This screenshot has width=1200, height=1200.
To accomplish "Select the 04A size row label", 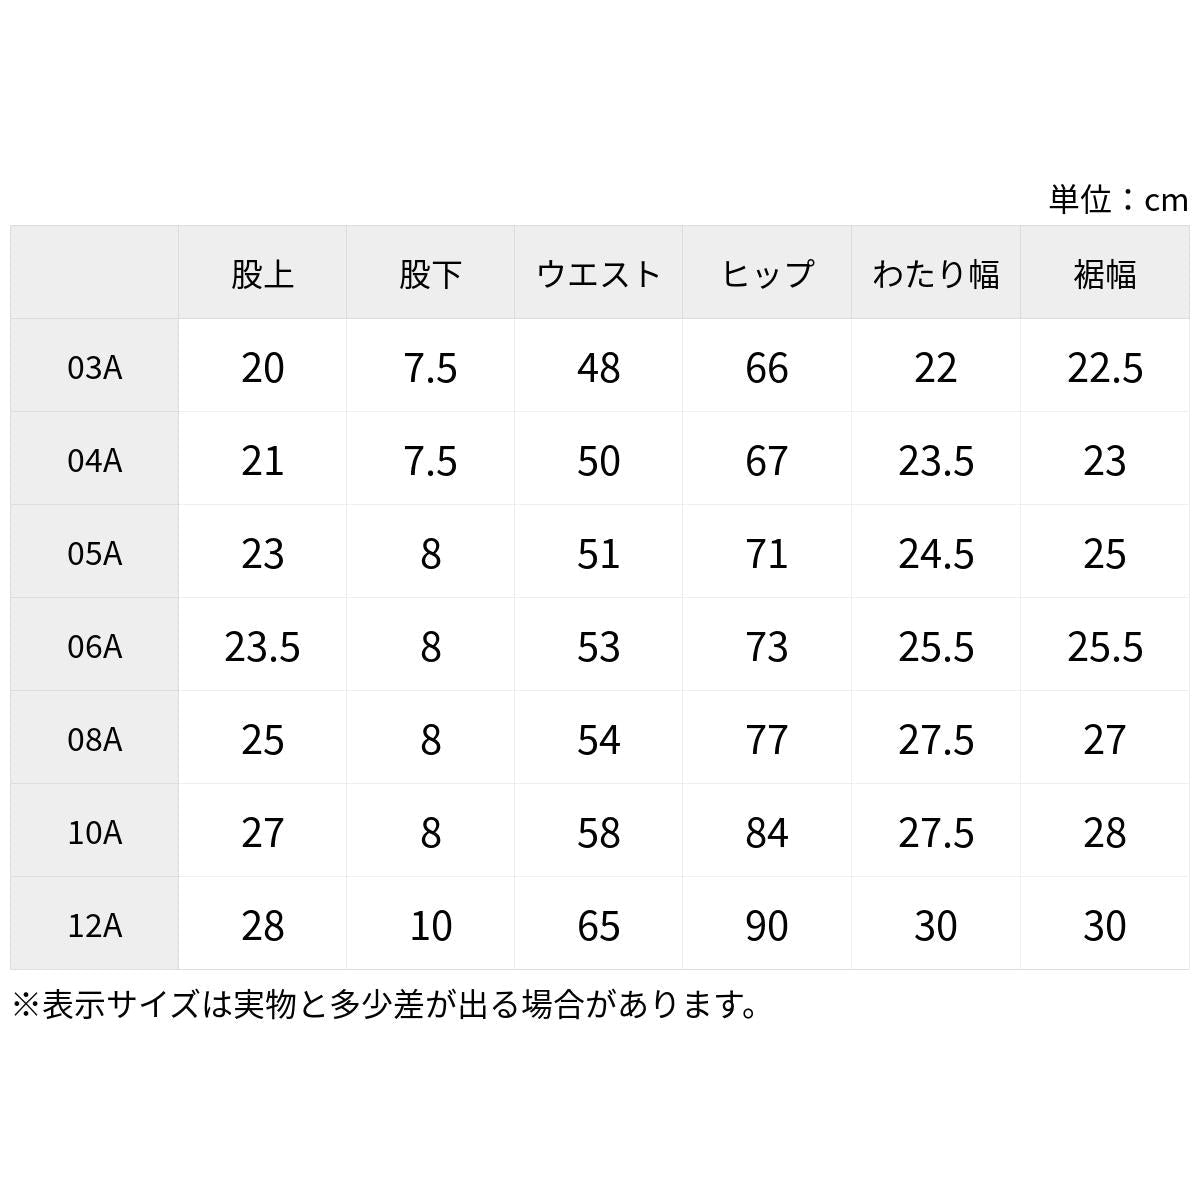I will [x=94, y=459].
